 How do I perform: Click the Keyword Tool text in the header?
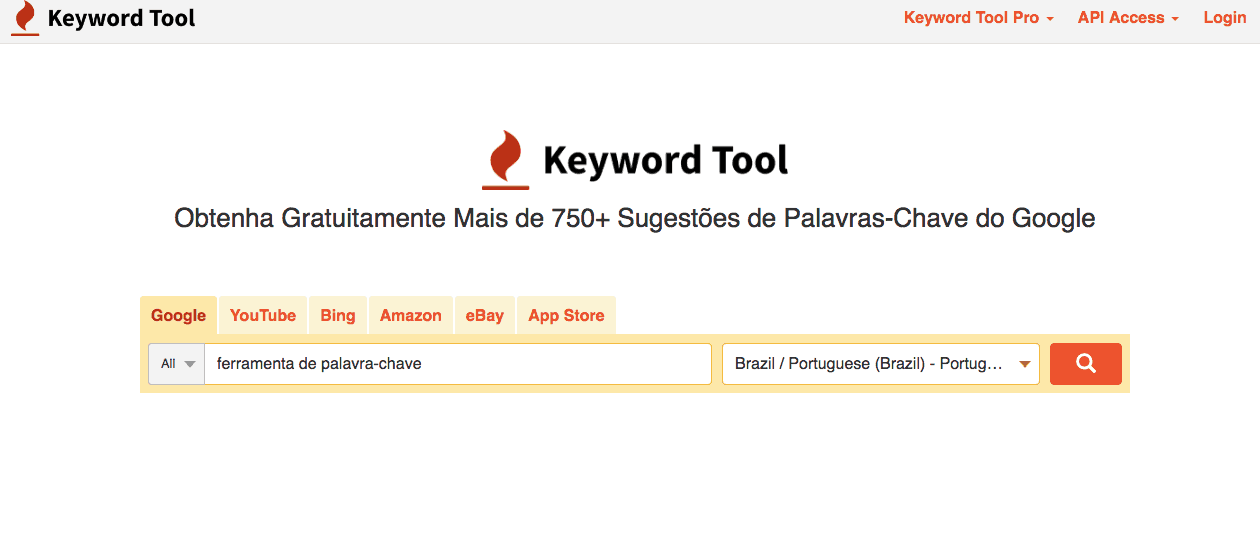122,19
